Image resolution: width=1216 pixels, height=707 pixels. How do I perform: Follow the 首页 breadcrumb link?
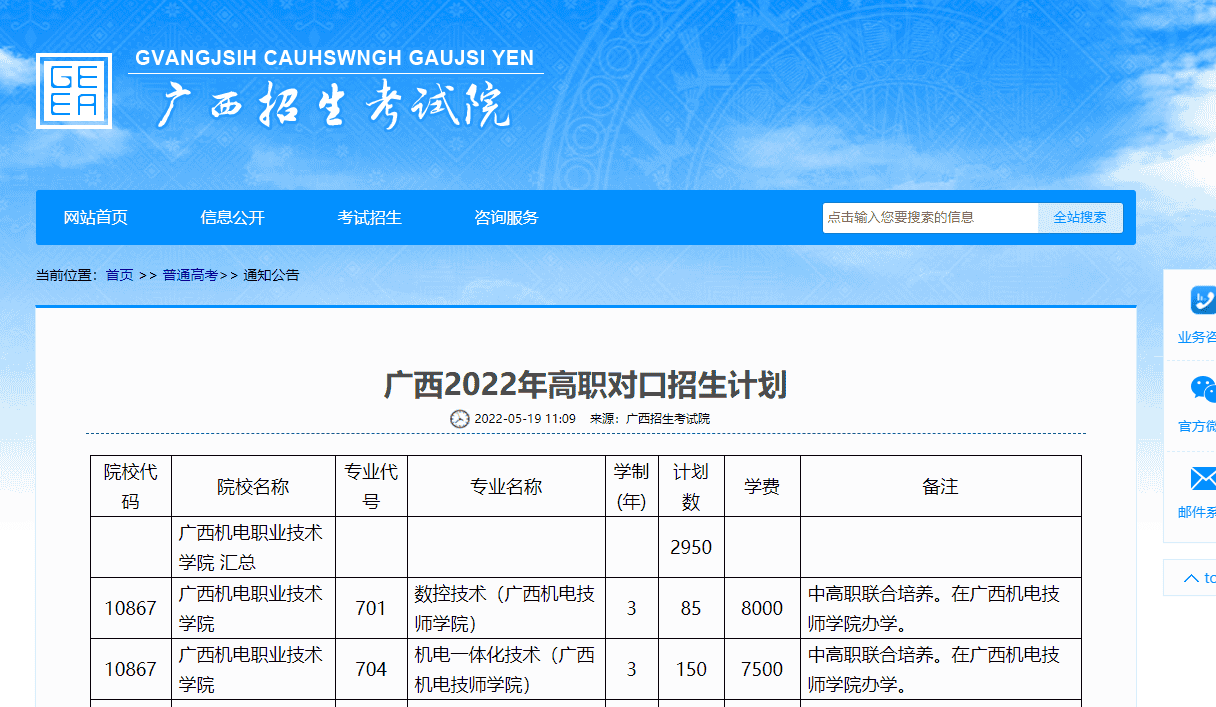point(119,275)
